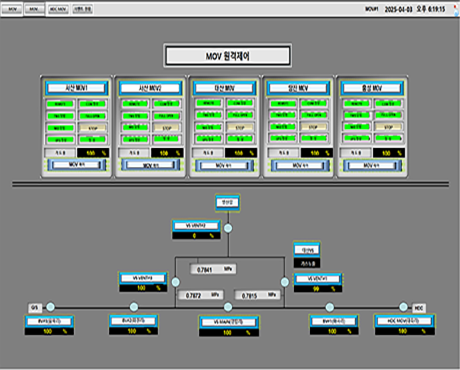Click the valve circle beside VS VENT#2
The height and width of the screenshot is (370, 460).
coord(228,228)
